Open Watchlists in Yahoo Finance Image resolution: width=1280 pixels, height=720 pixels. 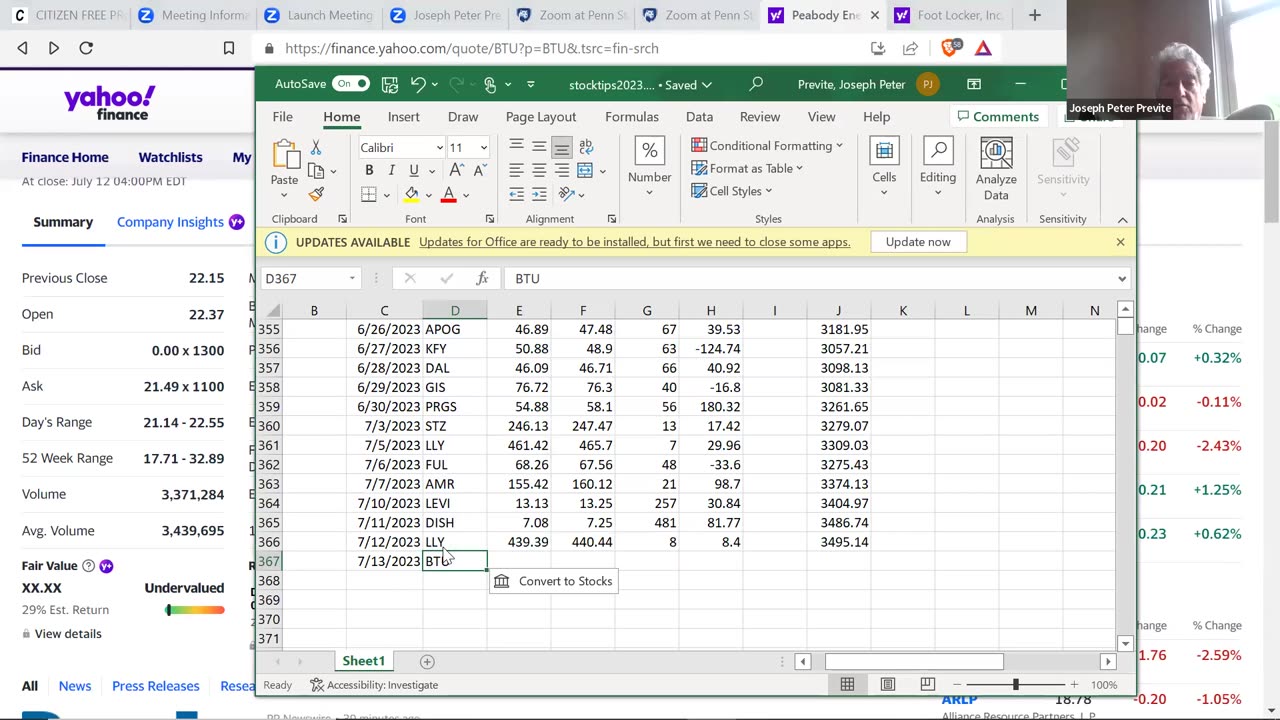(x=170, y=157)
